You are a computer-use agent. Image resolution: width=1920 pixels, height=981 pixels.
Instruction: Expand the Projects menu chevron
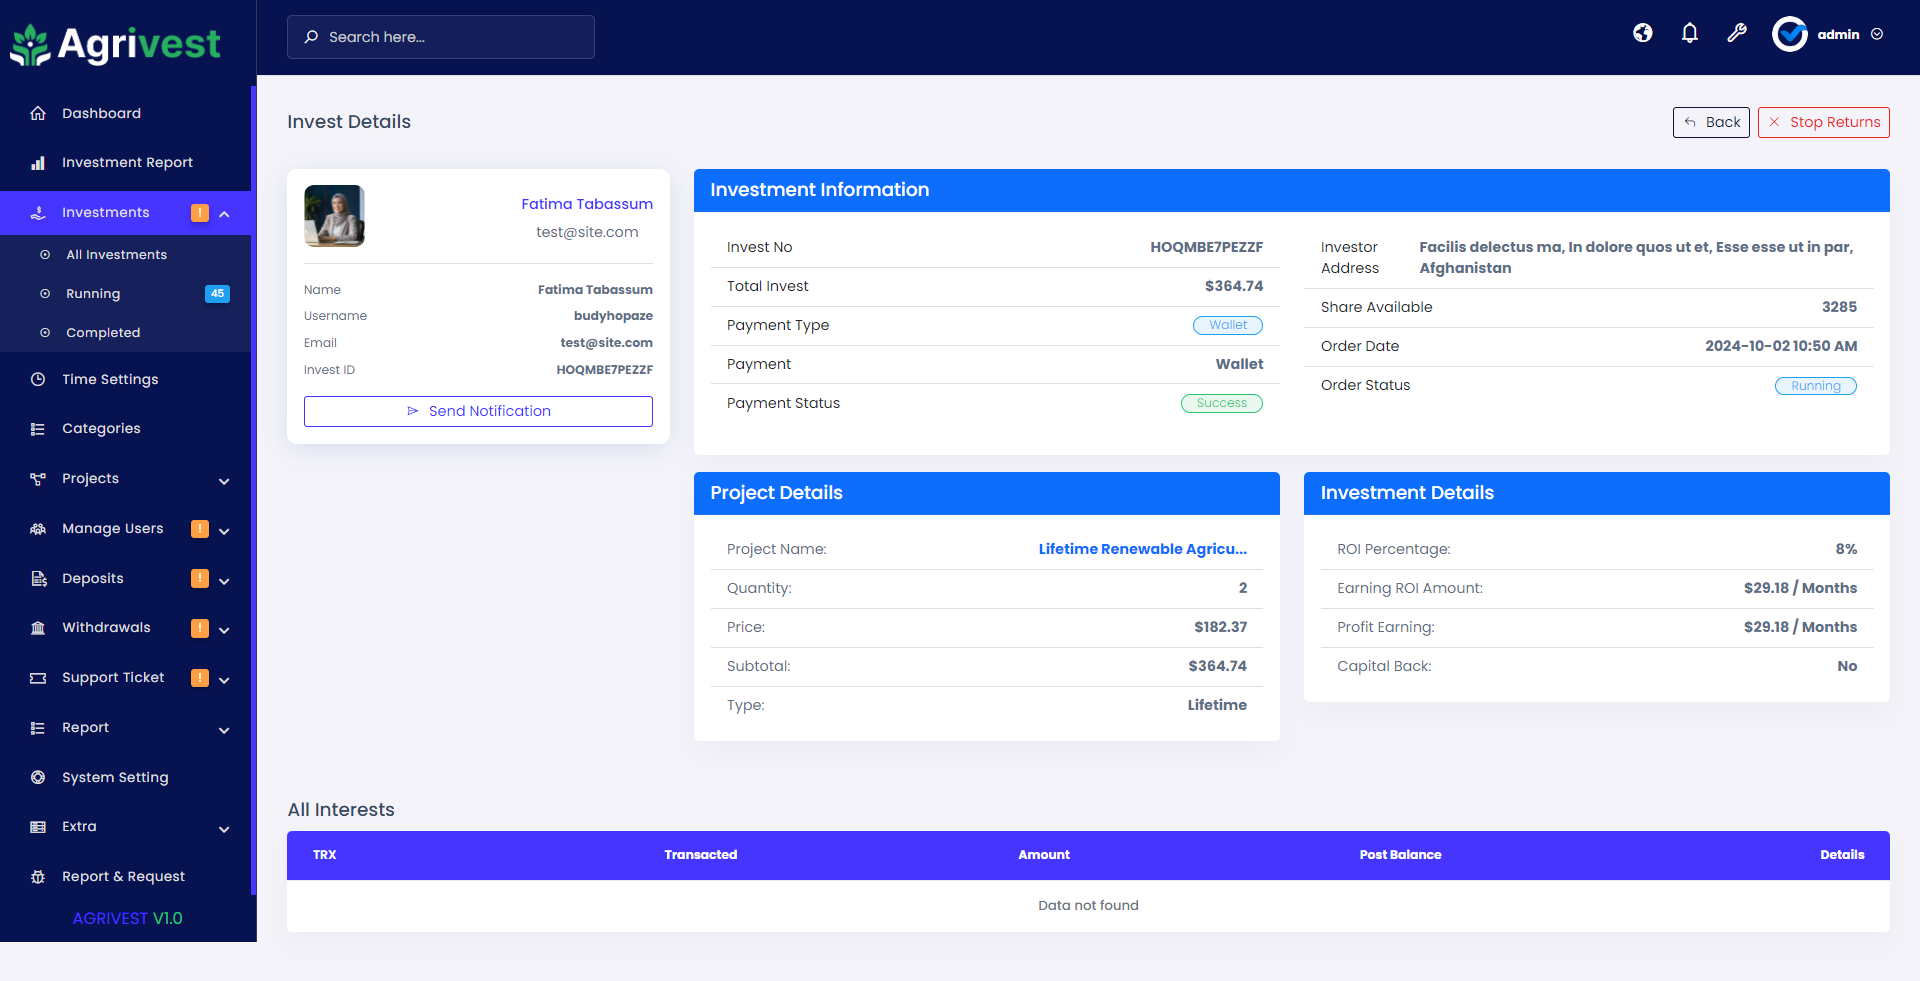coord(224,481)
